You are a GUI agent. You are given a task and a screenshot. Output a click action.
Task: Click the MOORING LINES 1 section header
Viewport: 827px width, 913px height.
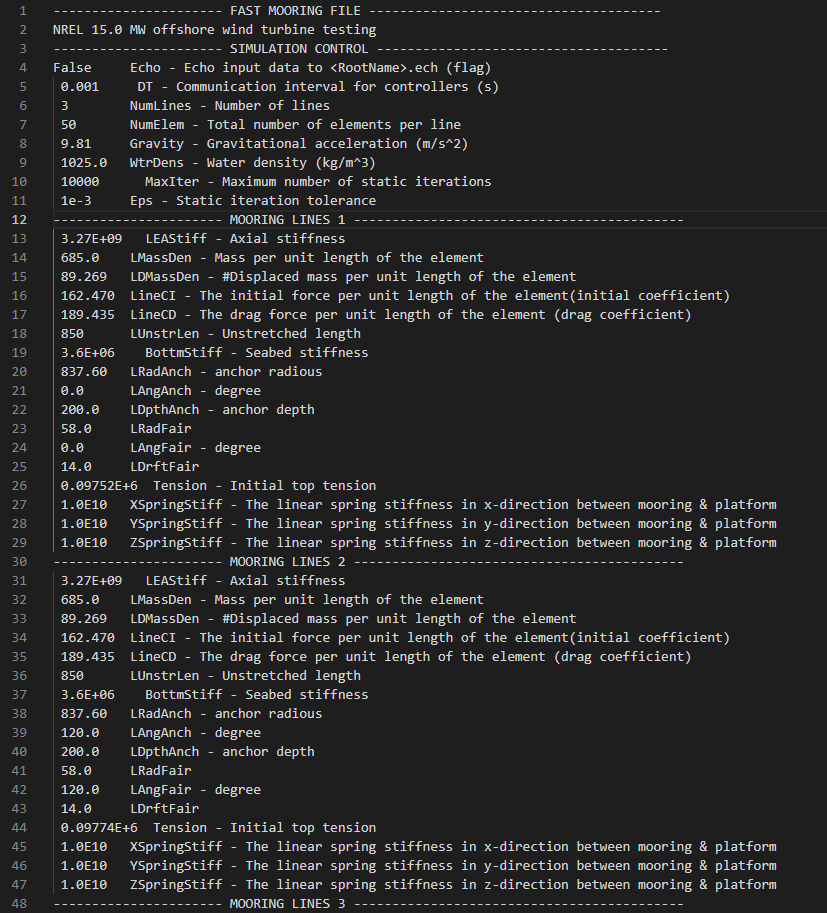[x=287, y=219]
